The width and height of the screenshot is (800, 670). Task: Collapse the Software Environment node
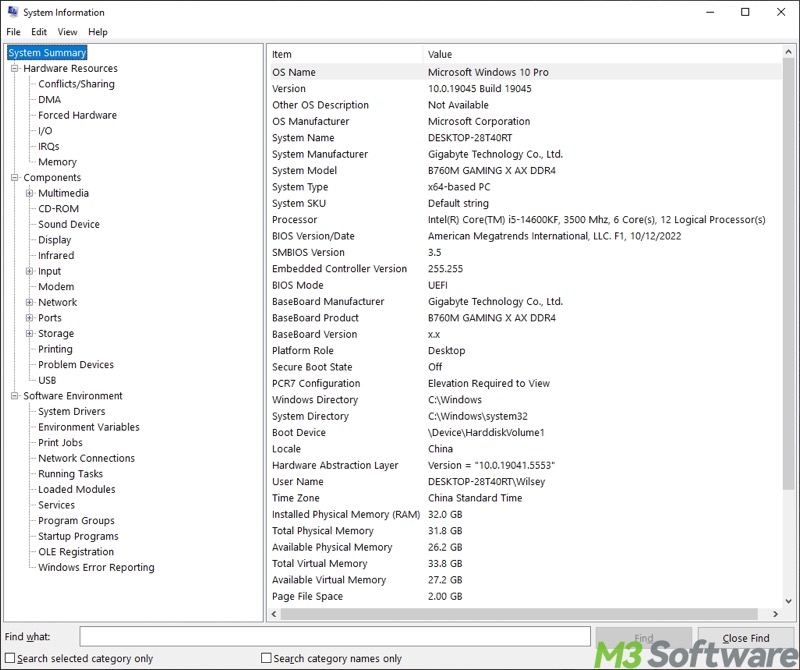point(15,396)
